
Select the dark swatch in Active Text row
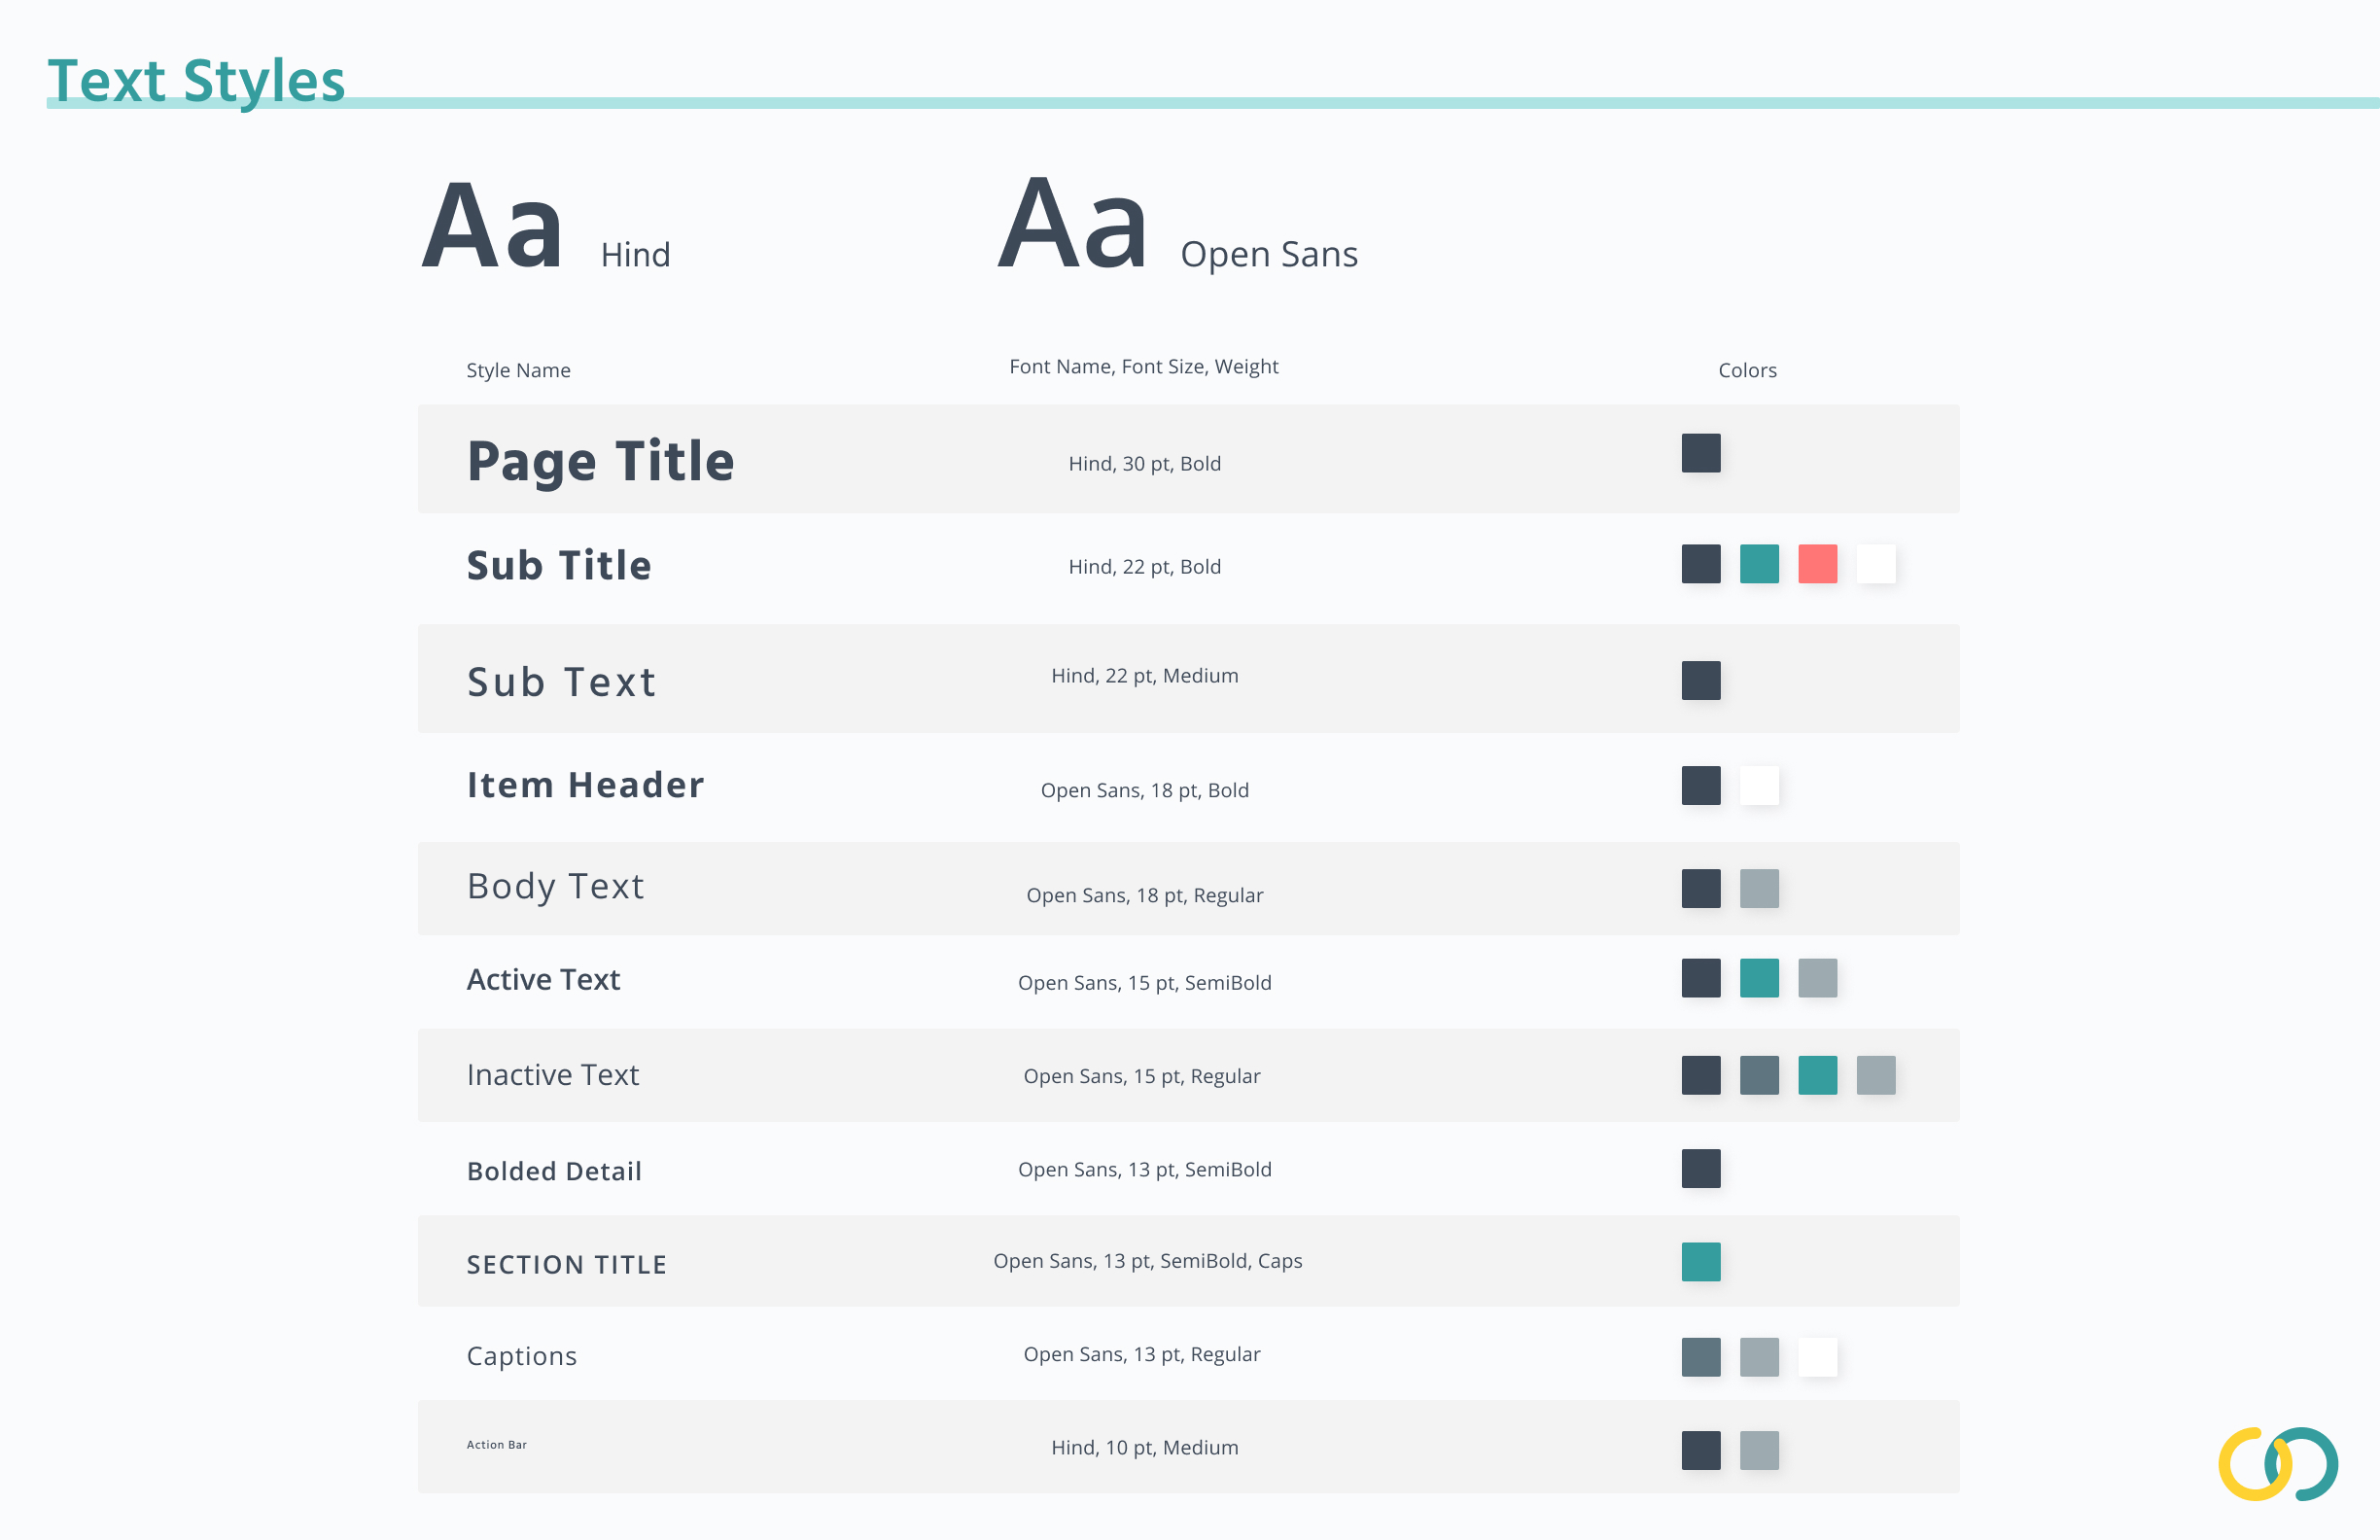pos(1701,978)
